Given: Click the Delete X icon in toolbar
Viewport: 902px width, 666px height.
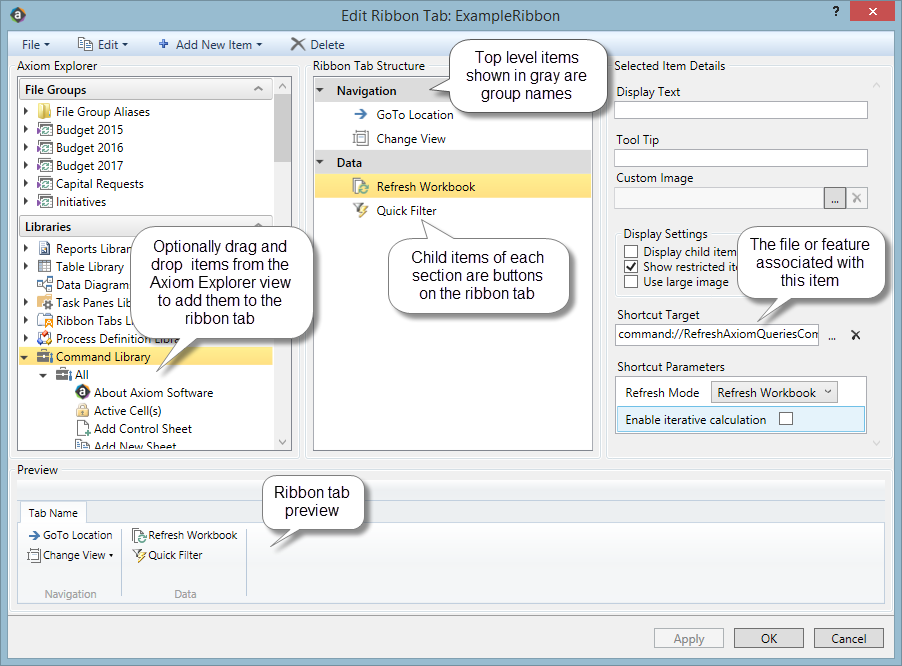Looking at the screenshot, I should [297, 44].
